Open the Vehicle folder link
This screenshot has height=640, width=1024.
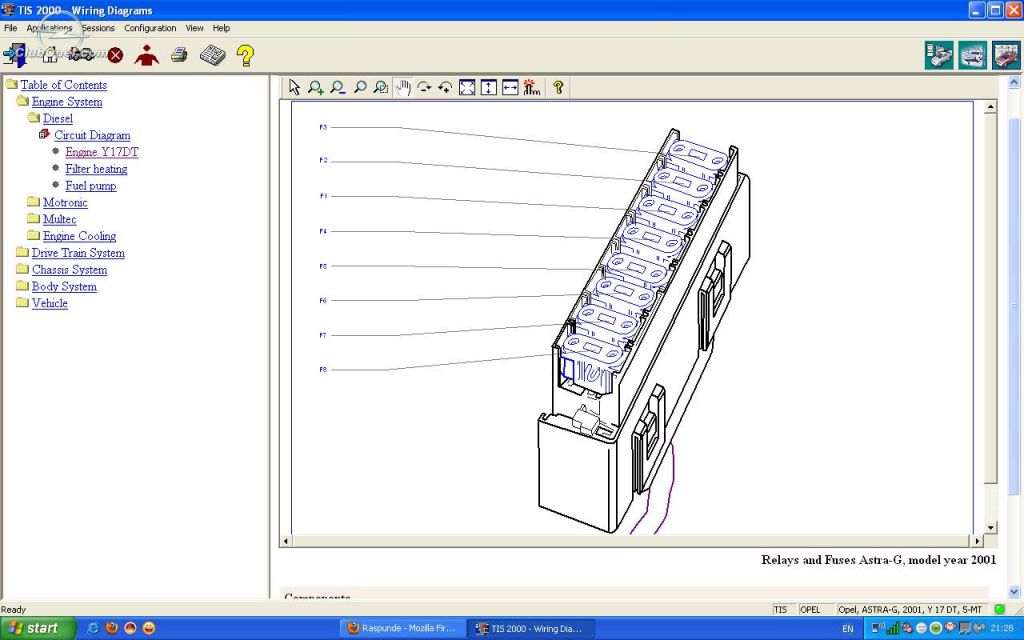pos(50,303)
